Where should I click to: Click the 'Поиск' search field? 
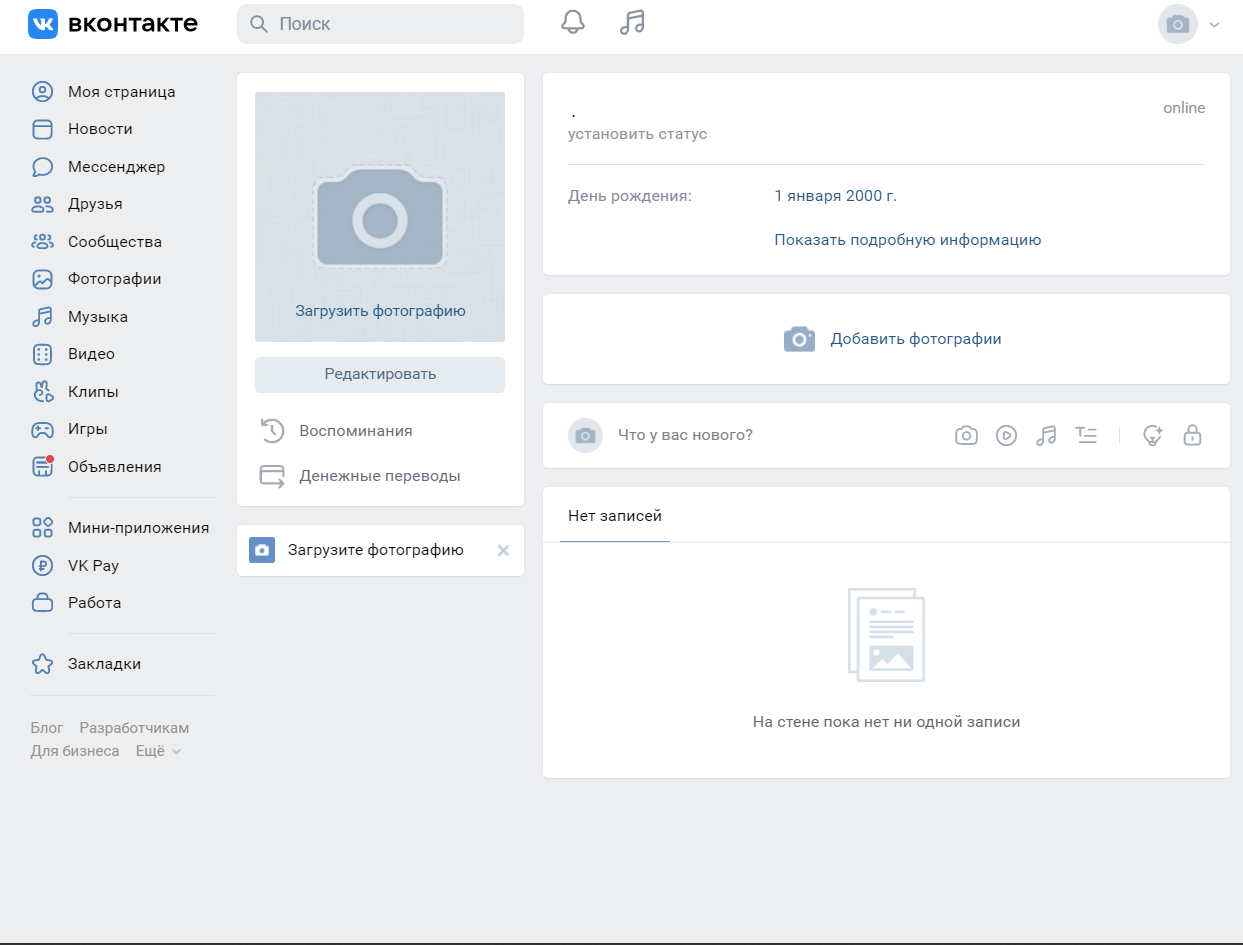click(380, 24)
